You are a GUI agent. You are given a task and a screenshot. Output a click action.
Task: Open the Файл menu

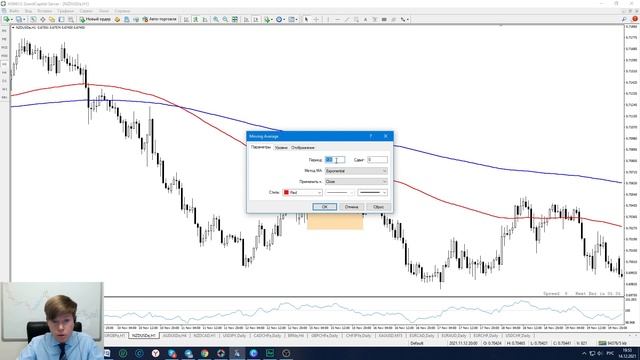point(13,11)
